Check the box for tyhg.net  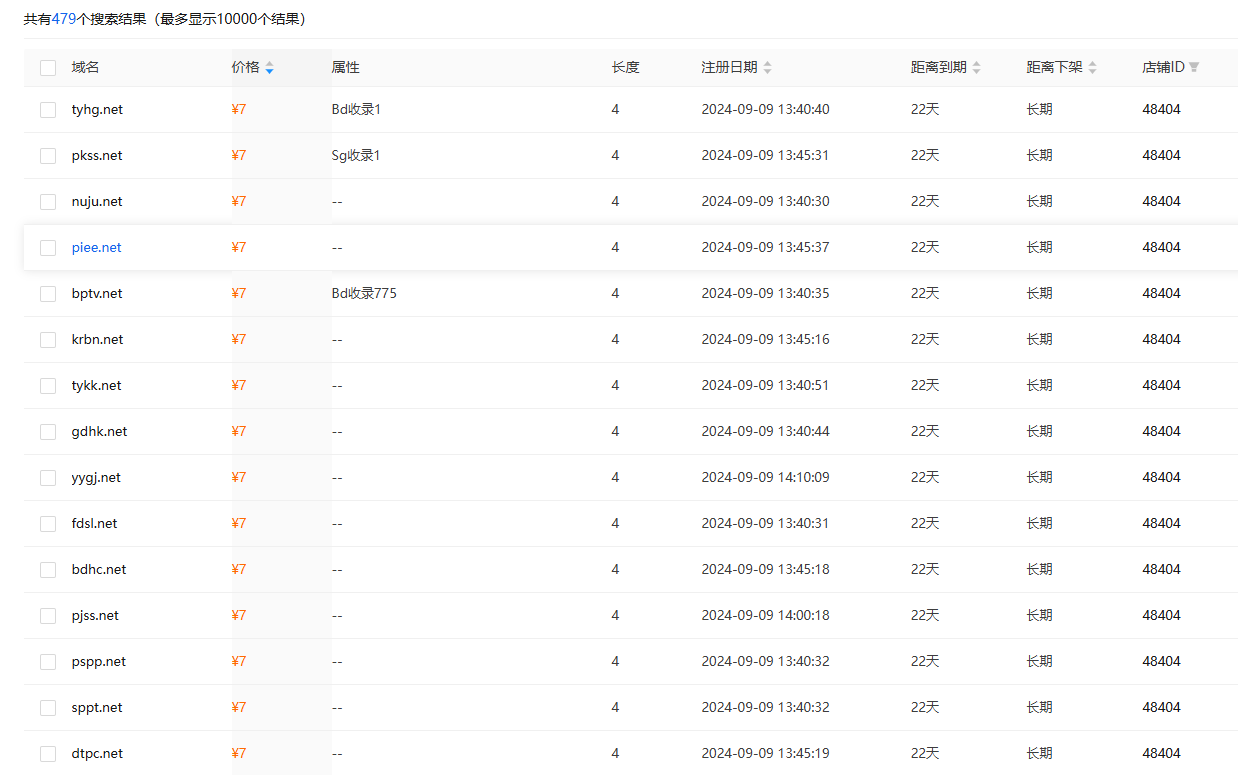(x=48, y=110)
